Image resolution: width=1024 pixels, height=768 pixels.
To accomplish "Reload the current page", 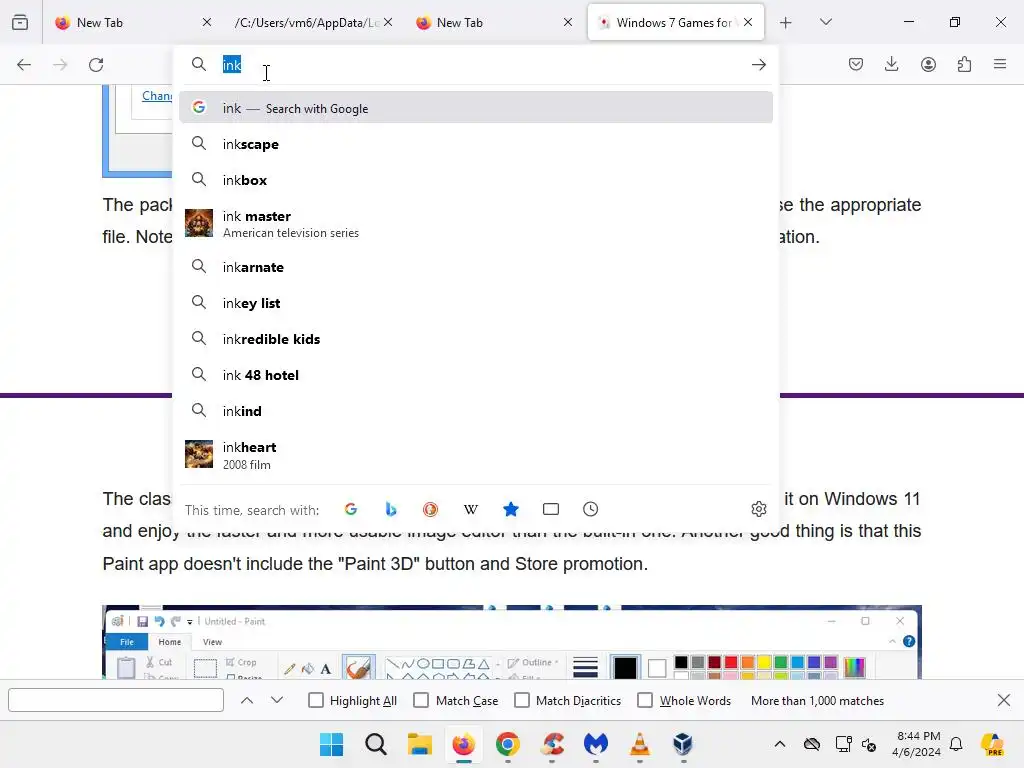I will tap(96, 65).
